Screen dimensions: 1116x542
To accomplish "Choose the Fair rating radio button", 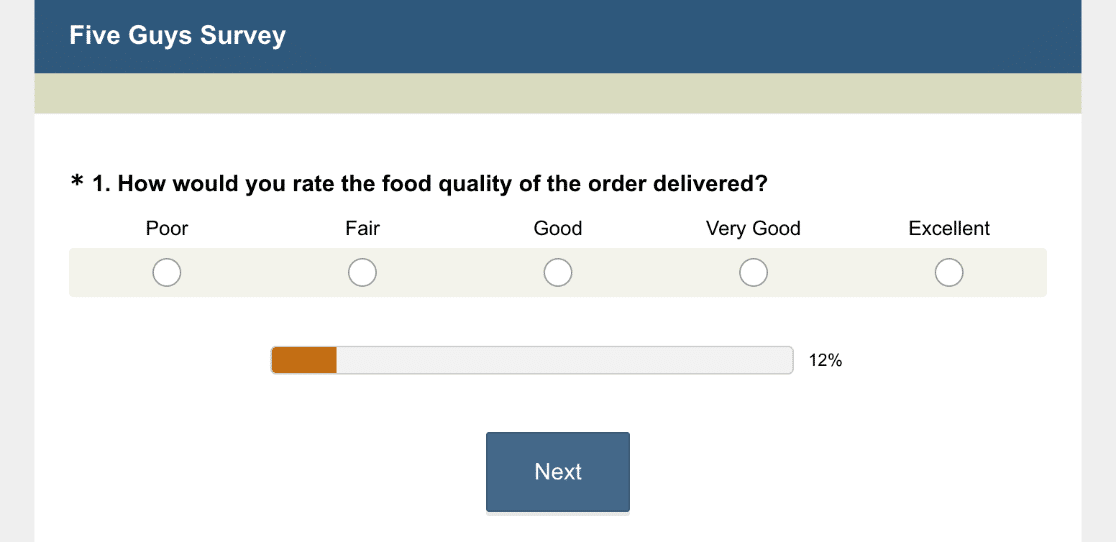I will click(362, 272).
